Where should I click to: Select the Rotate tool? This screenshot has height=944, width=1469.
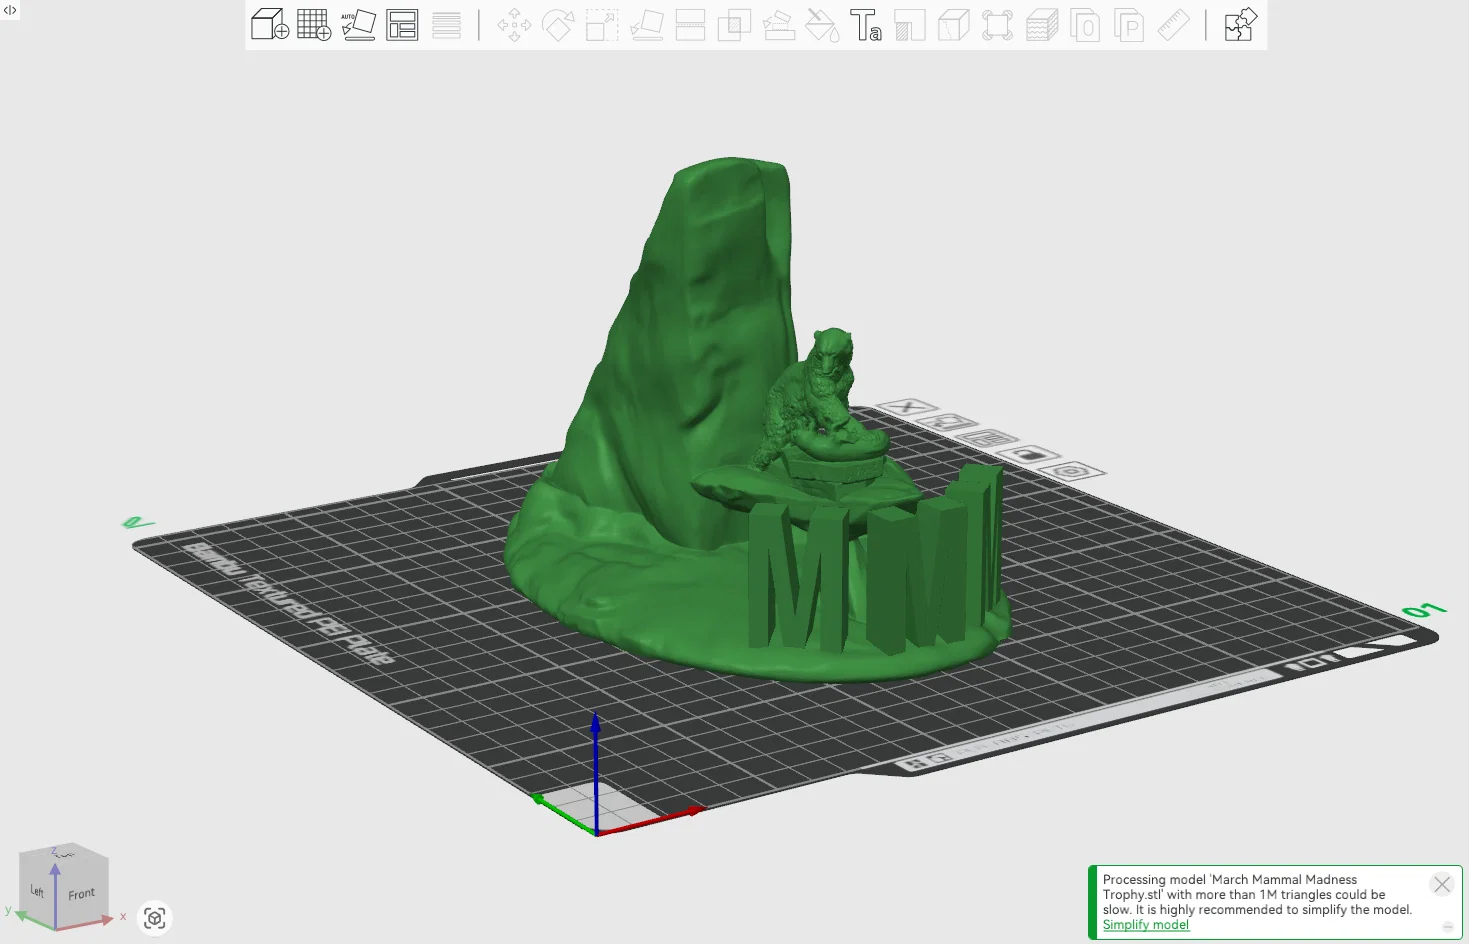(x=558, y=25)
